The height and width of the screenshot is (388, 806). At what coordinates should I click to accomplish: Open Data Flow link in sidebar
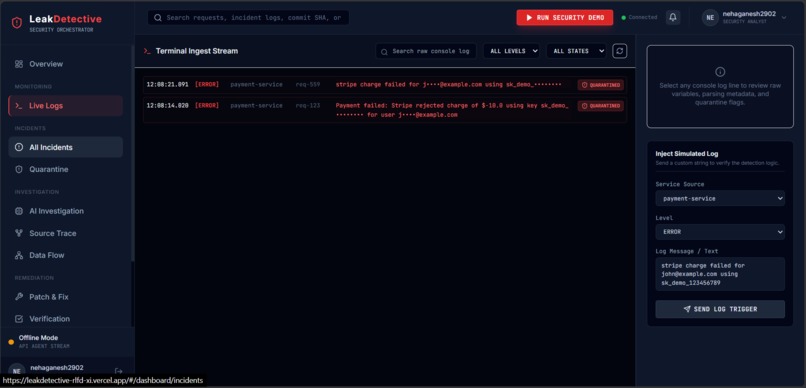click(65, 255)
